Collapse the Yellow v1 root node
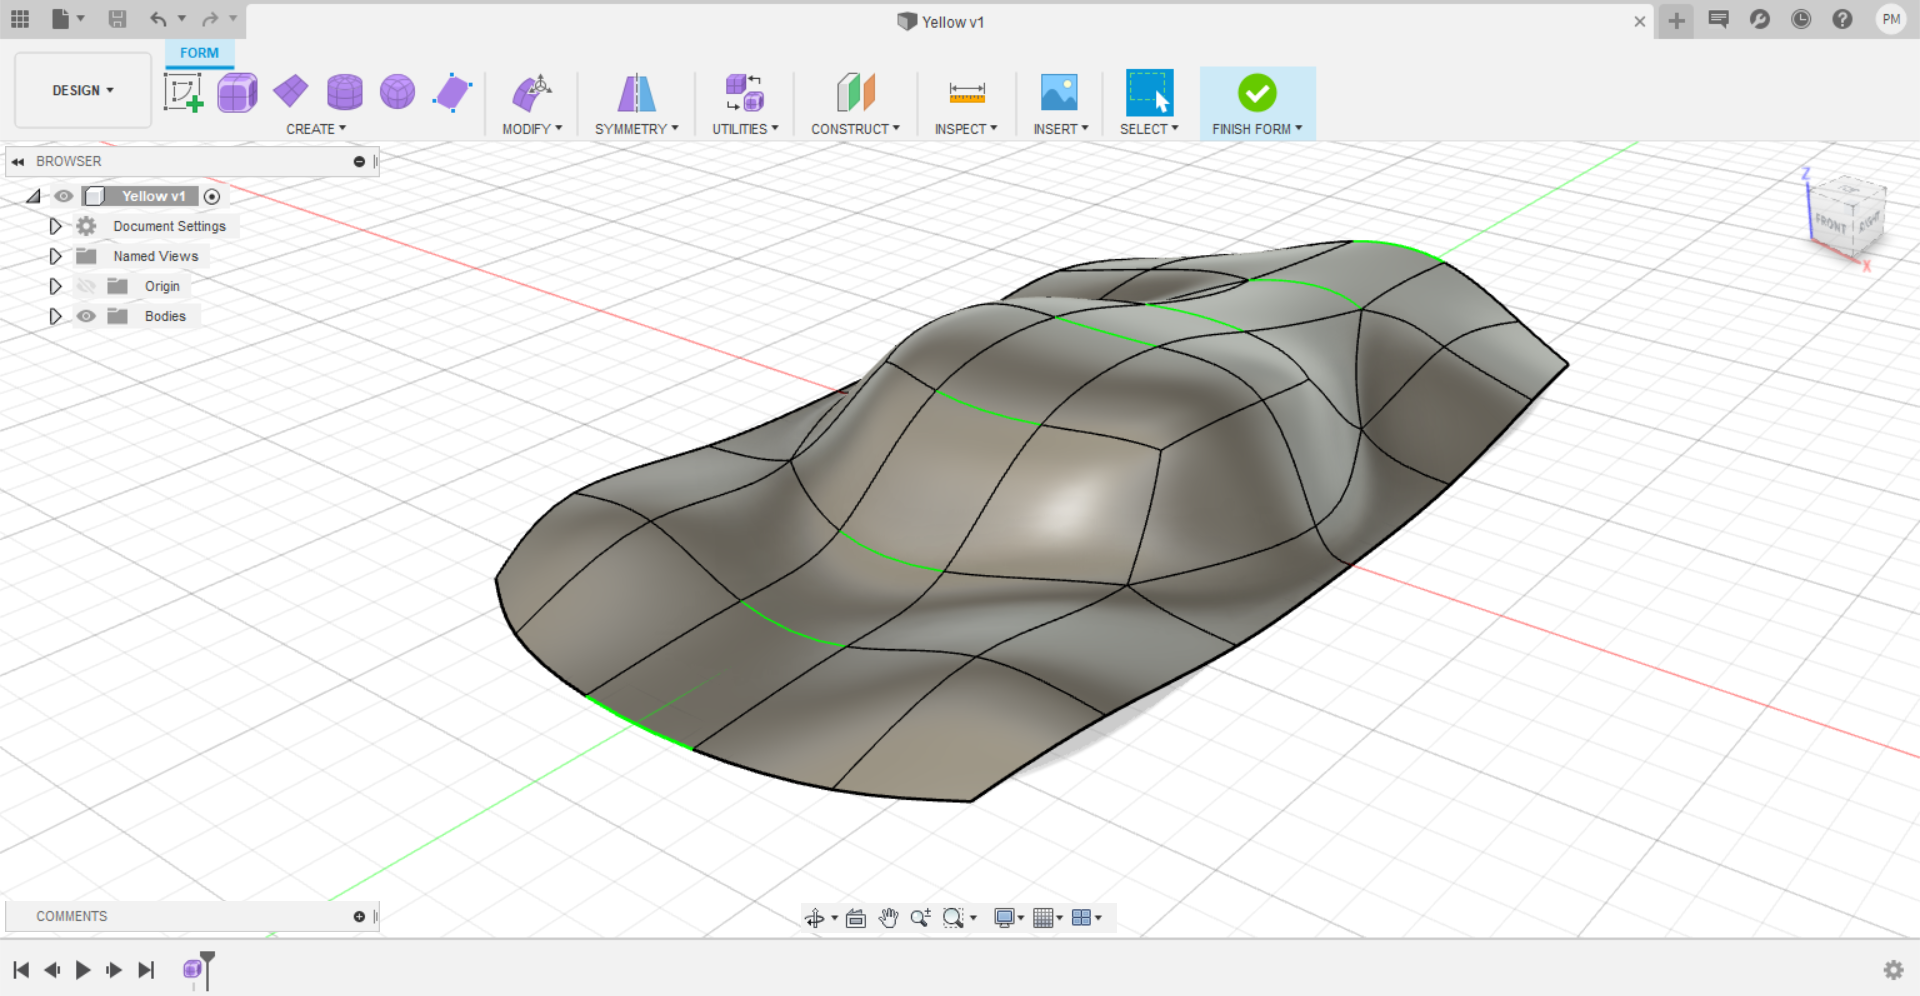 click(x=33, y=196)
